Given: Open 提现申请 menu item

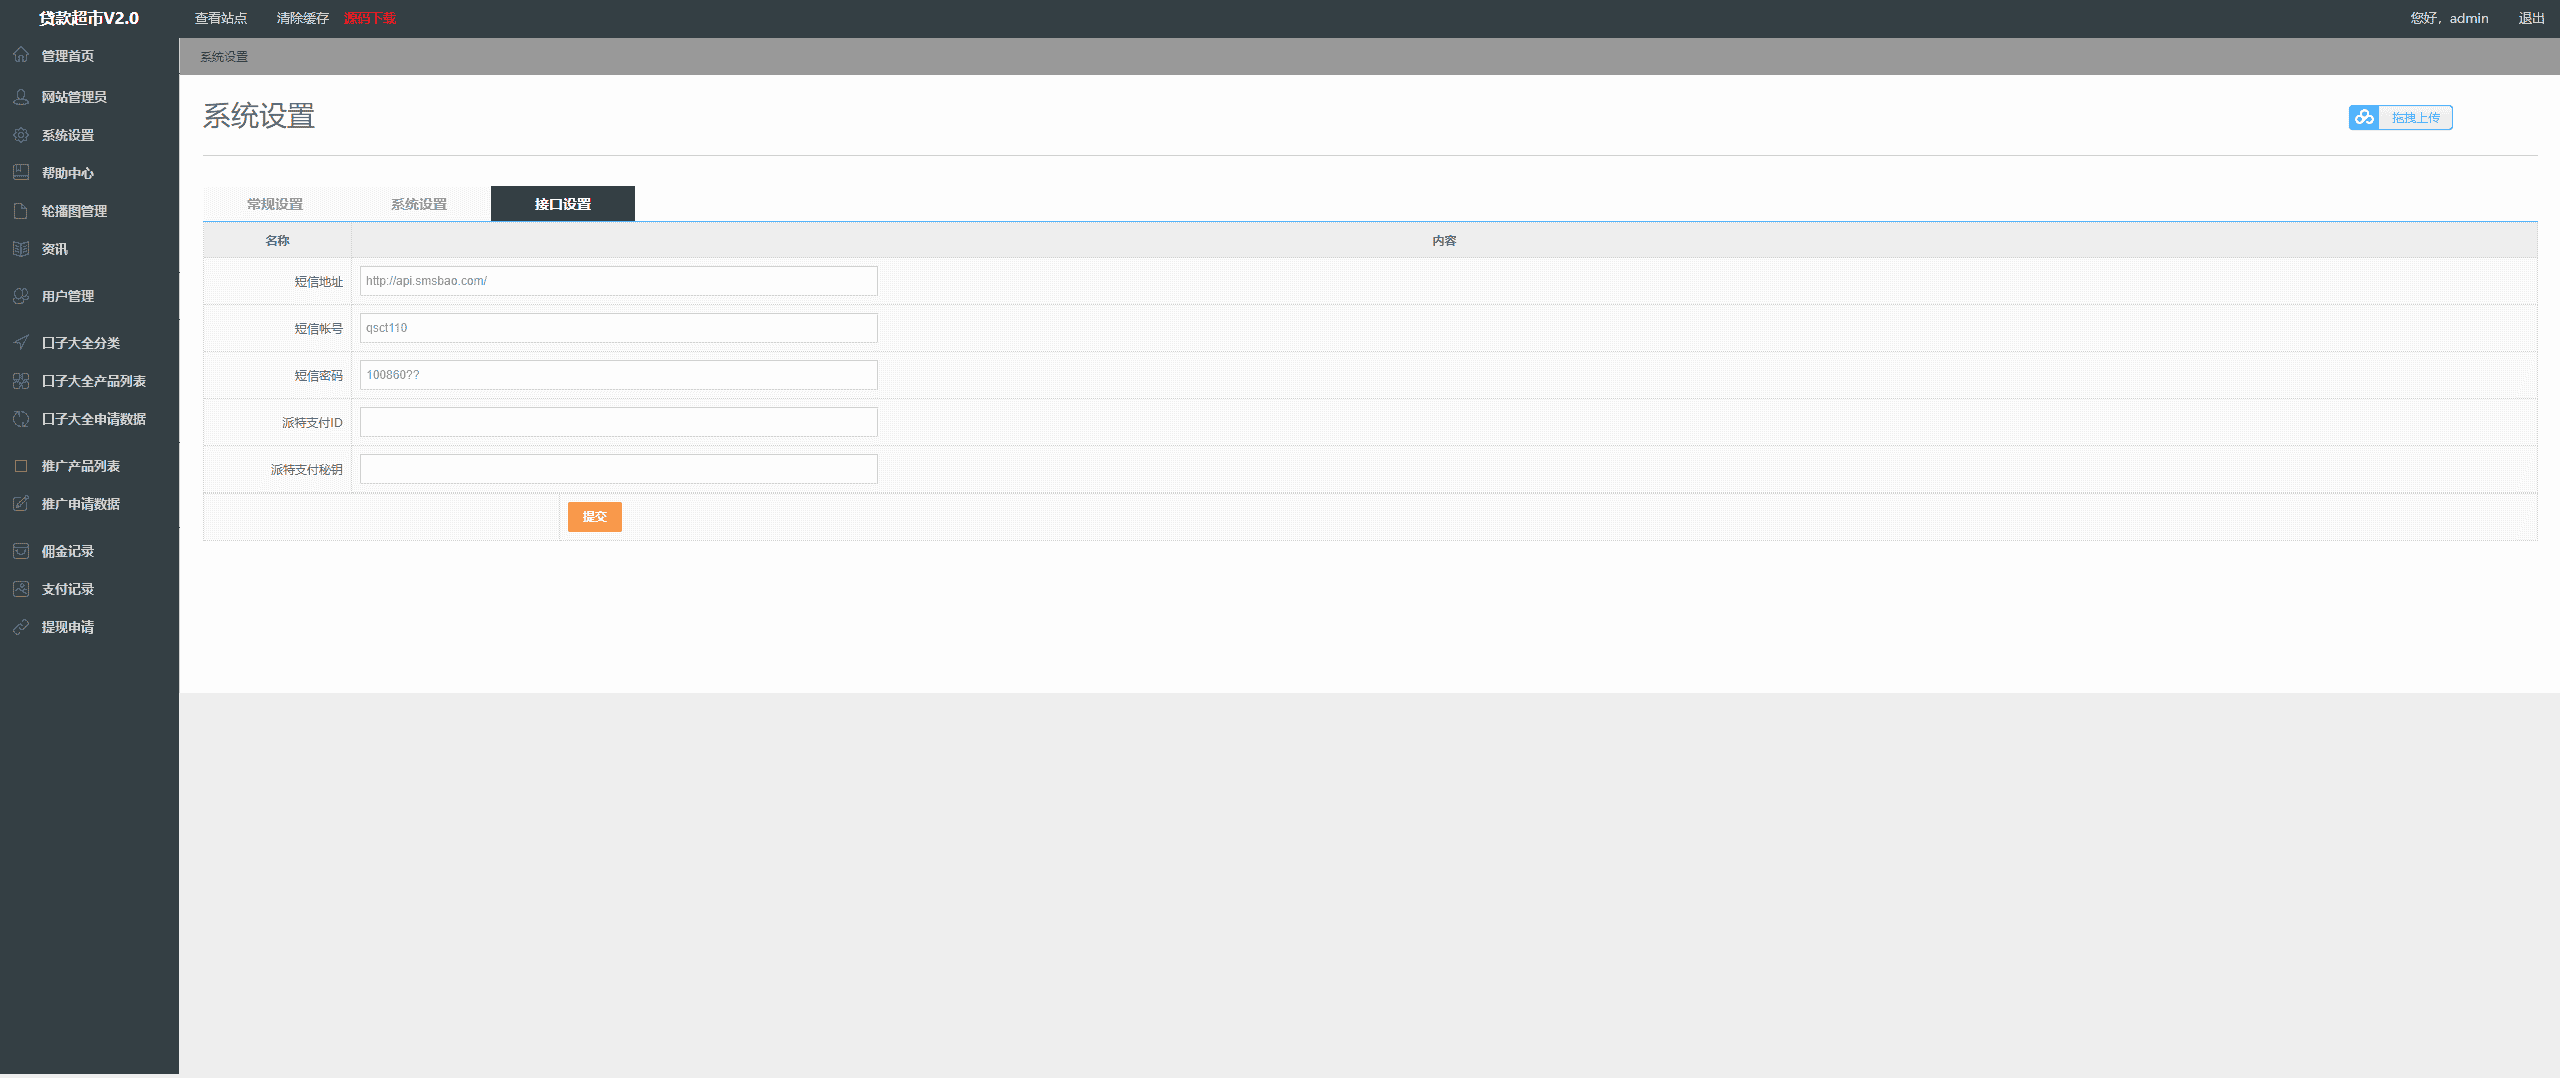Looking at the screenshot, I should pyautogui.click(x=68, y=627).
